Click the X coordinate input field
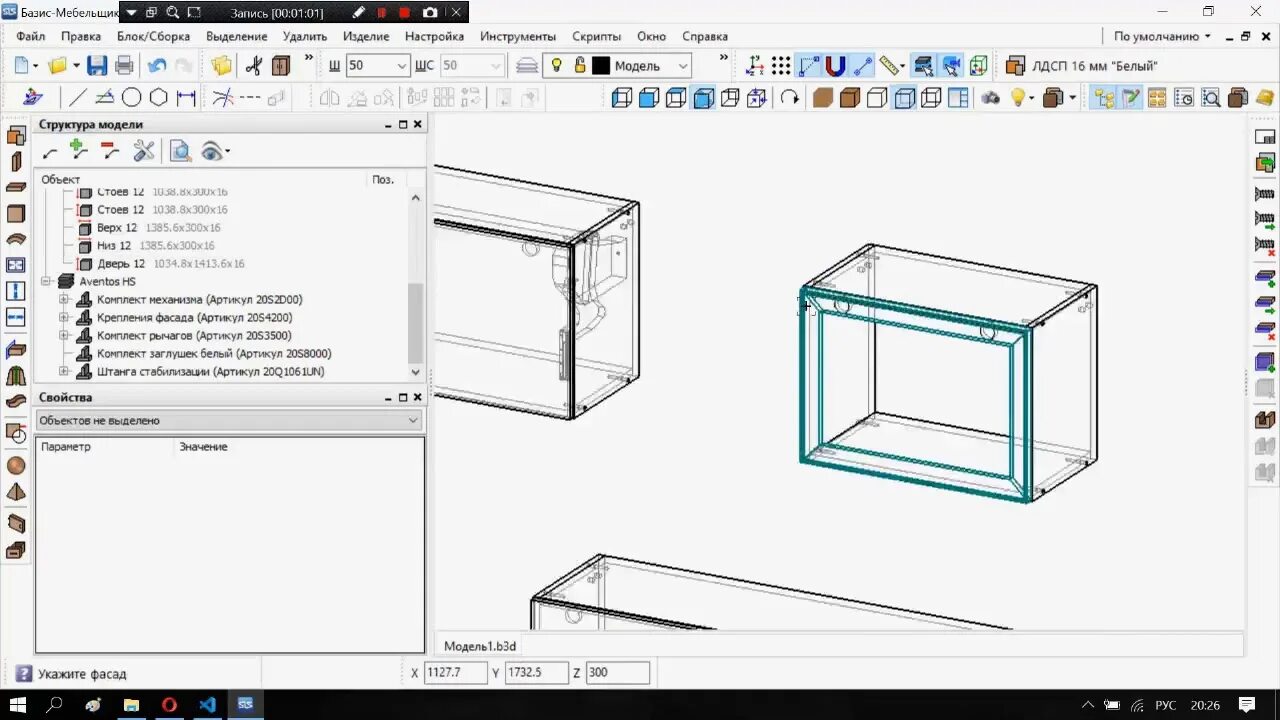Viewport: 1280px width, 720px height. (456, 673)
